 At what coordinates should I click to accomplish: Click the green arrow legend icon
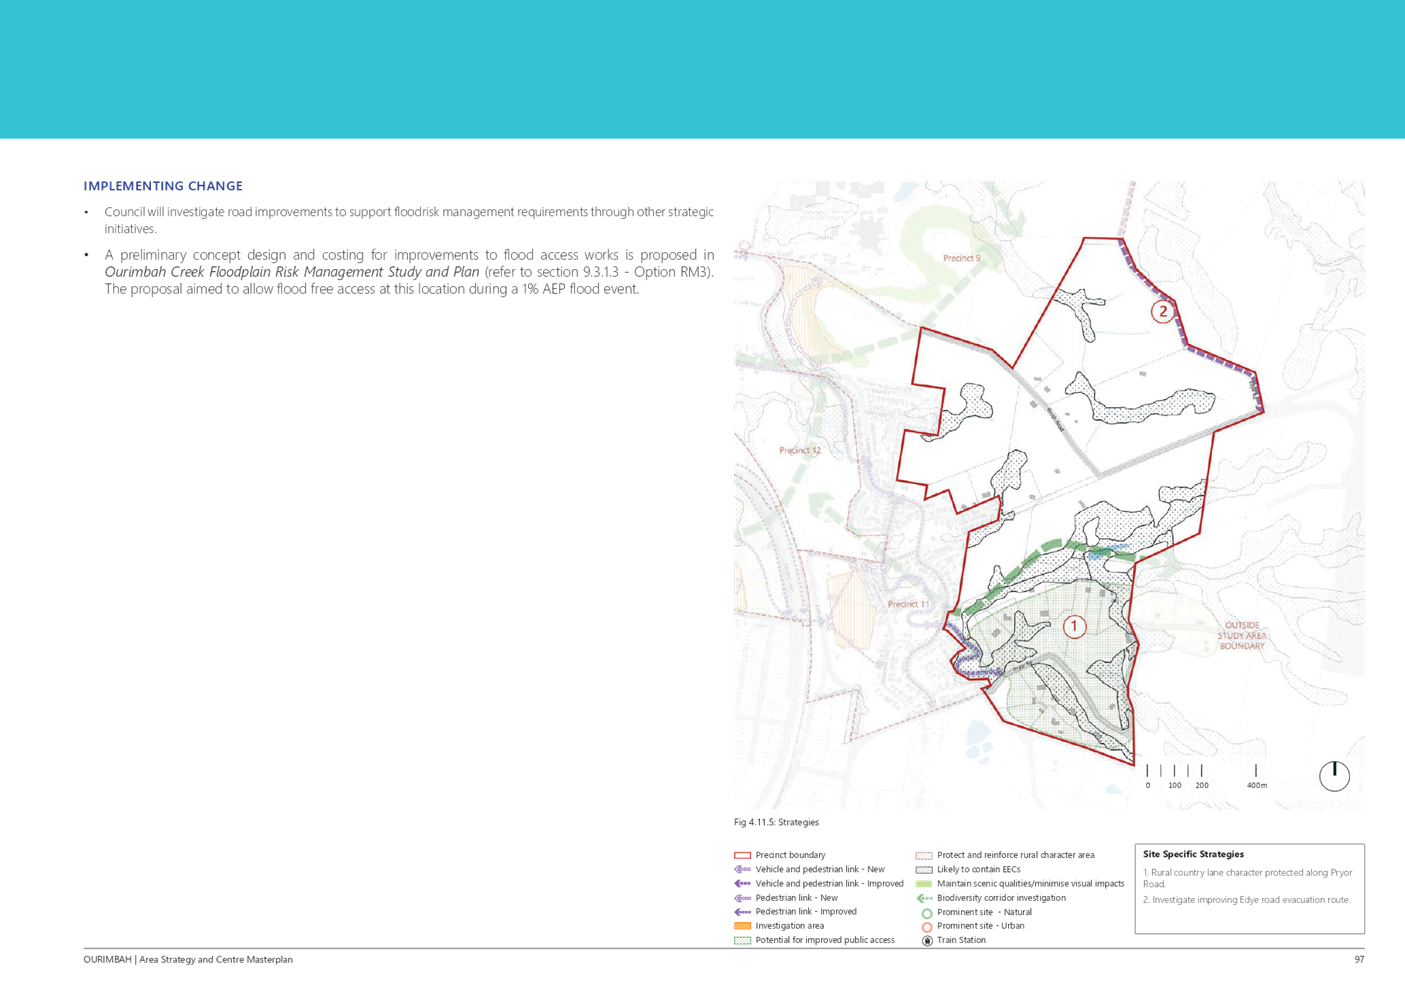[x=924, y=898]
